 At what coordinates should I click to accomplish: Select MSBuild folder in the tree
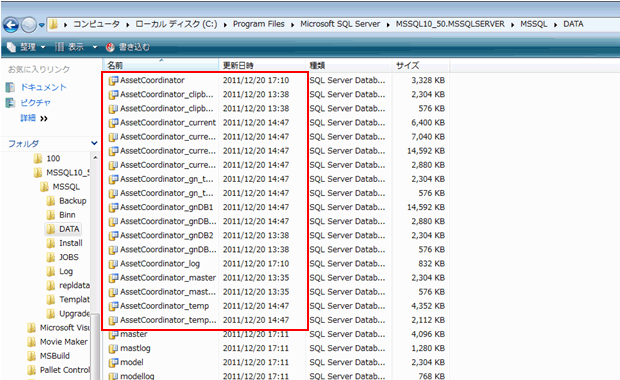pos(55,356)
